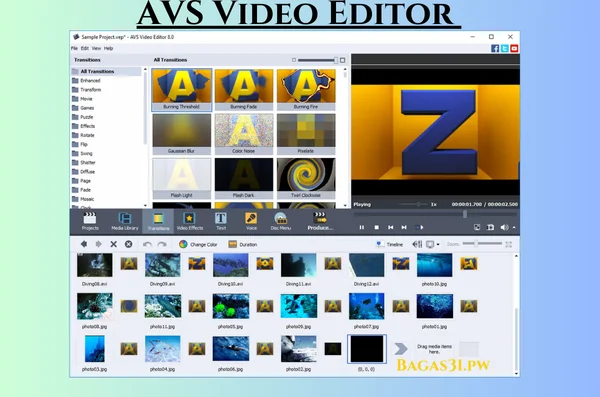Select Color Noise transition

(x=244, y=134)
